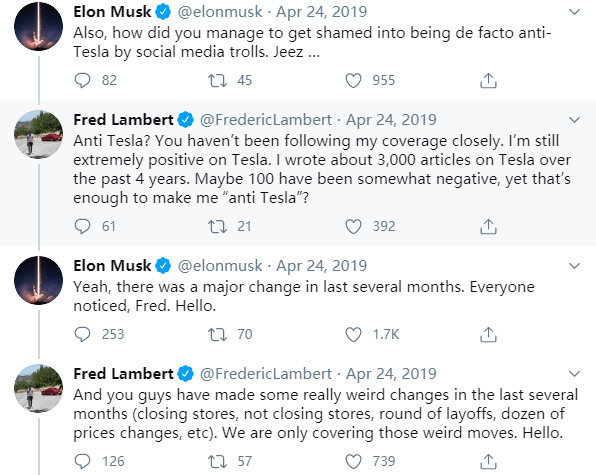Image resolution: width=596 pixels, height=475 pixels.
Task: Retweet Elon's tweet with 45 retweets
Action: point(217,81)
